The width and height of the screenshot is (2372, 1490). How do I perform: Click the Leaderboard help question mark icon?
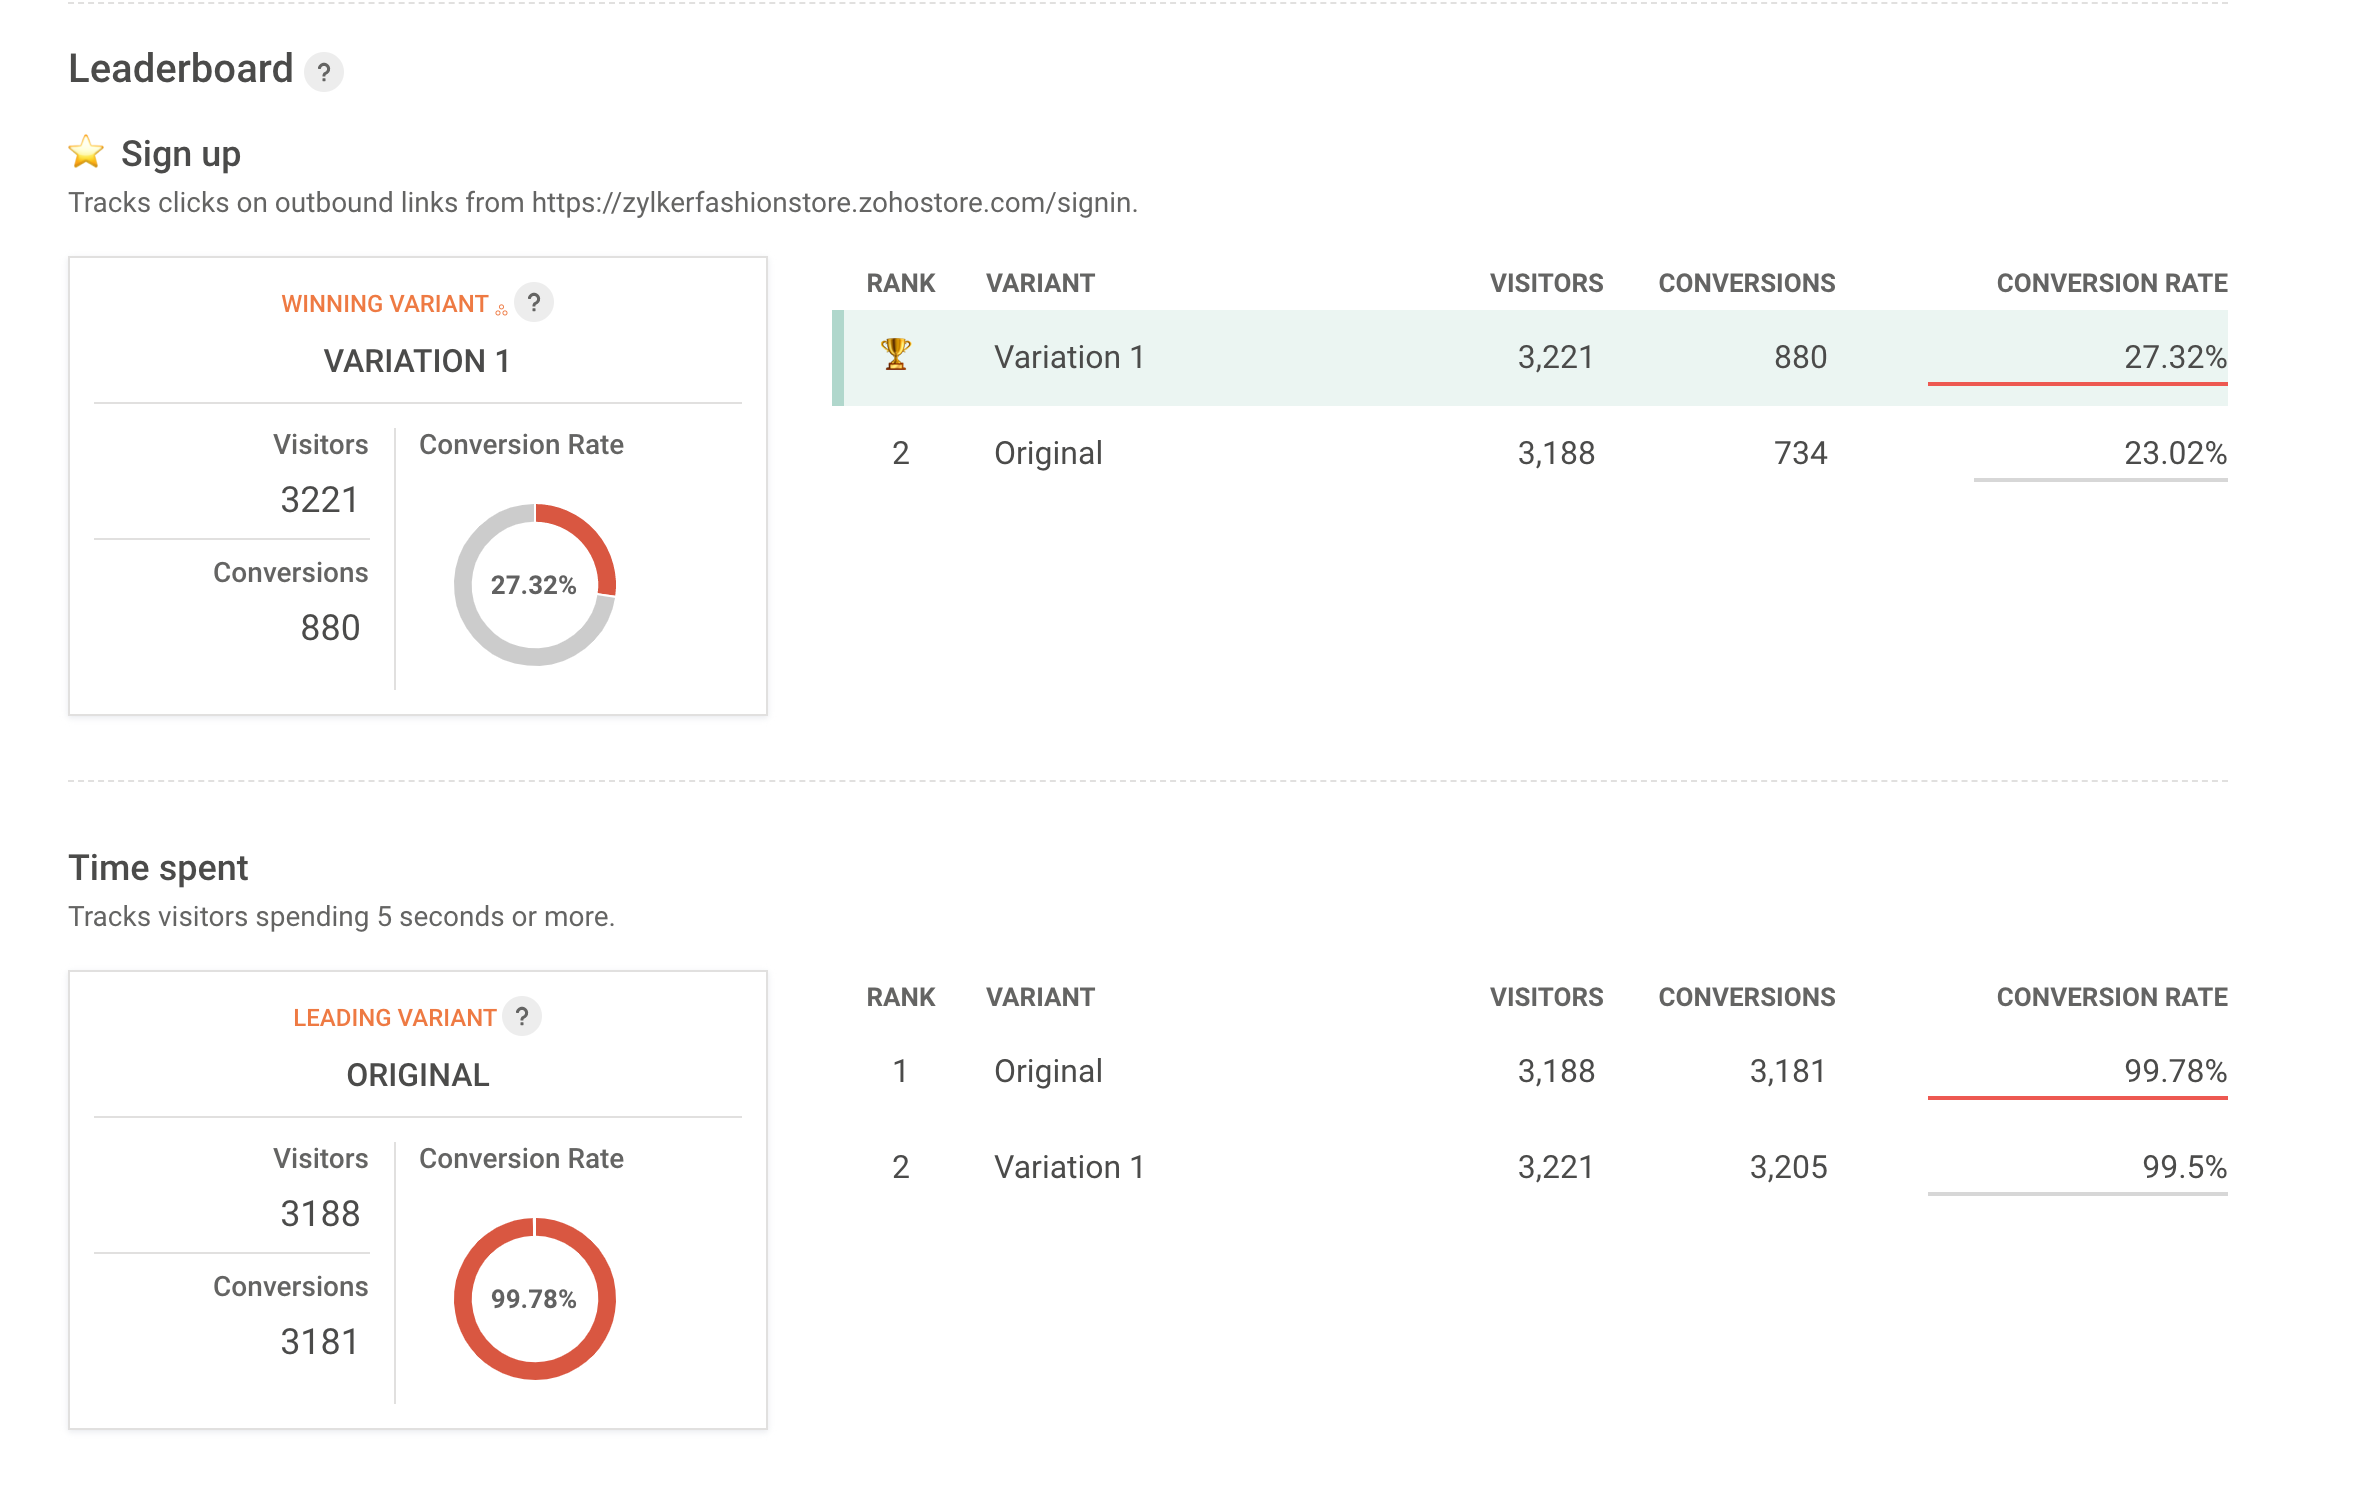[x=323, y=72]
